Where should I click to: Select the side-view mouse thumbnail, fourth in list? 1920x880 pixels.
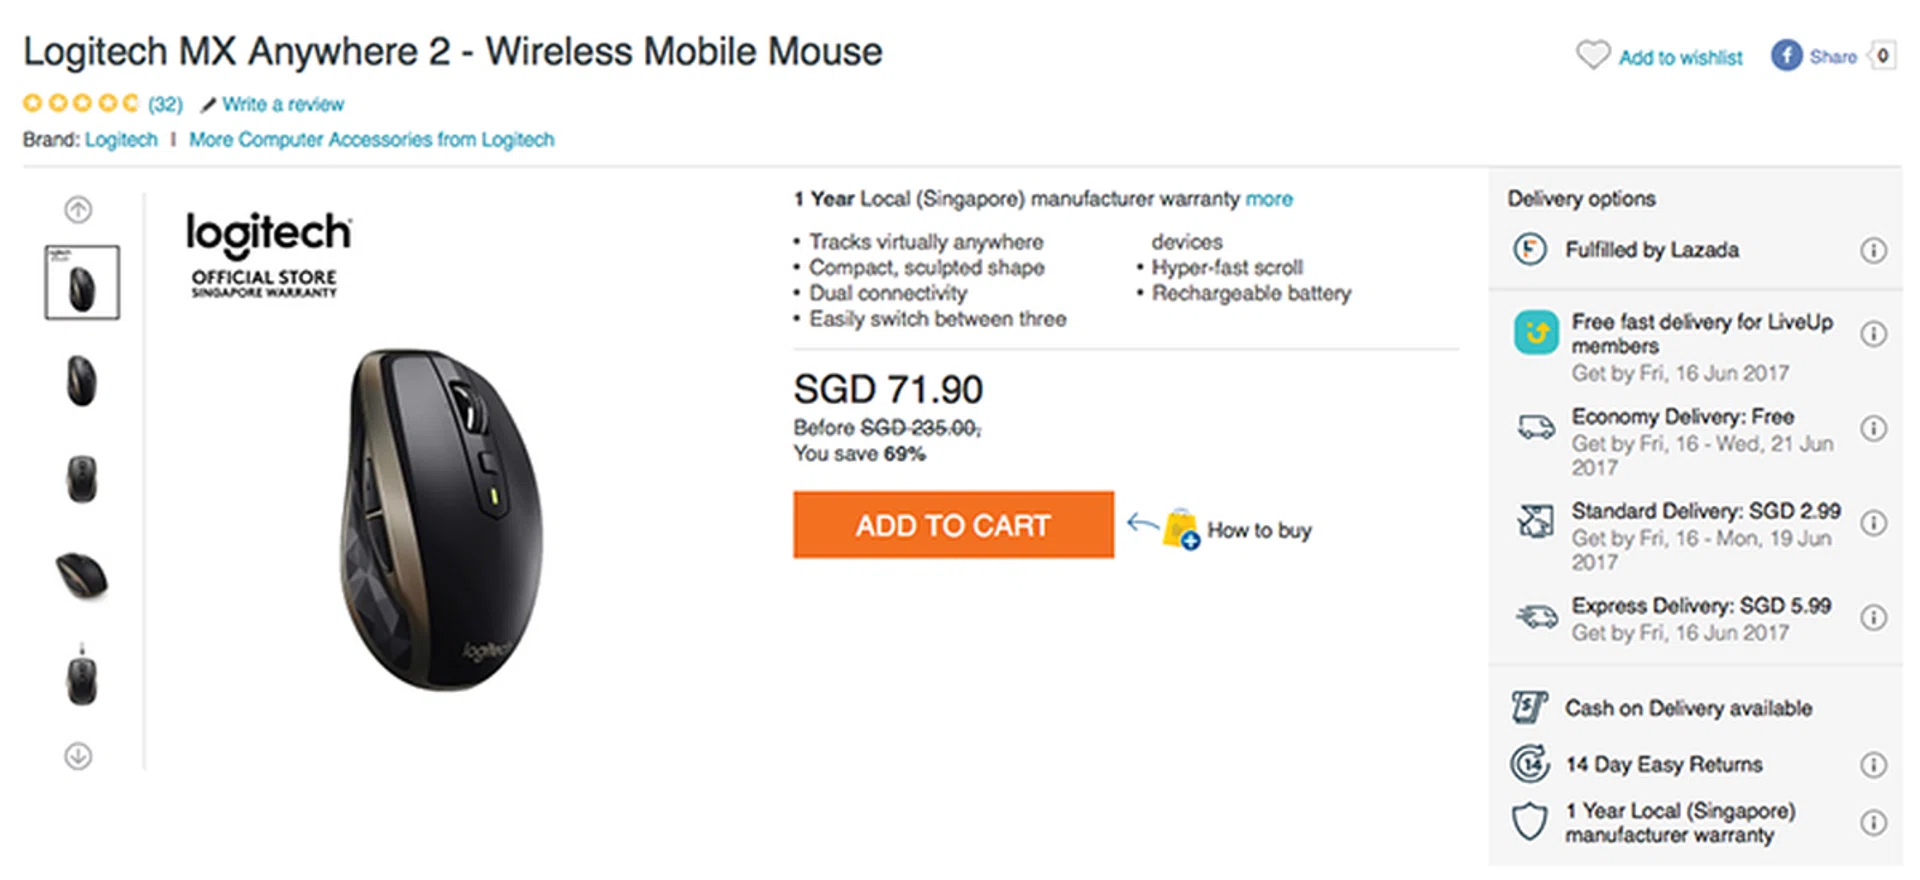coord(82,577)
